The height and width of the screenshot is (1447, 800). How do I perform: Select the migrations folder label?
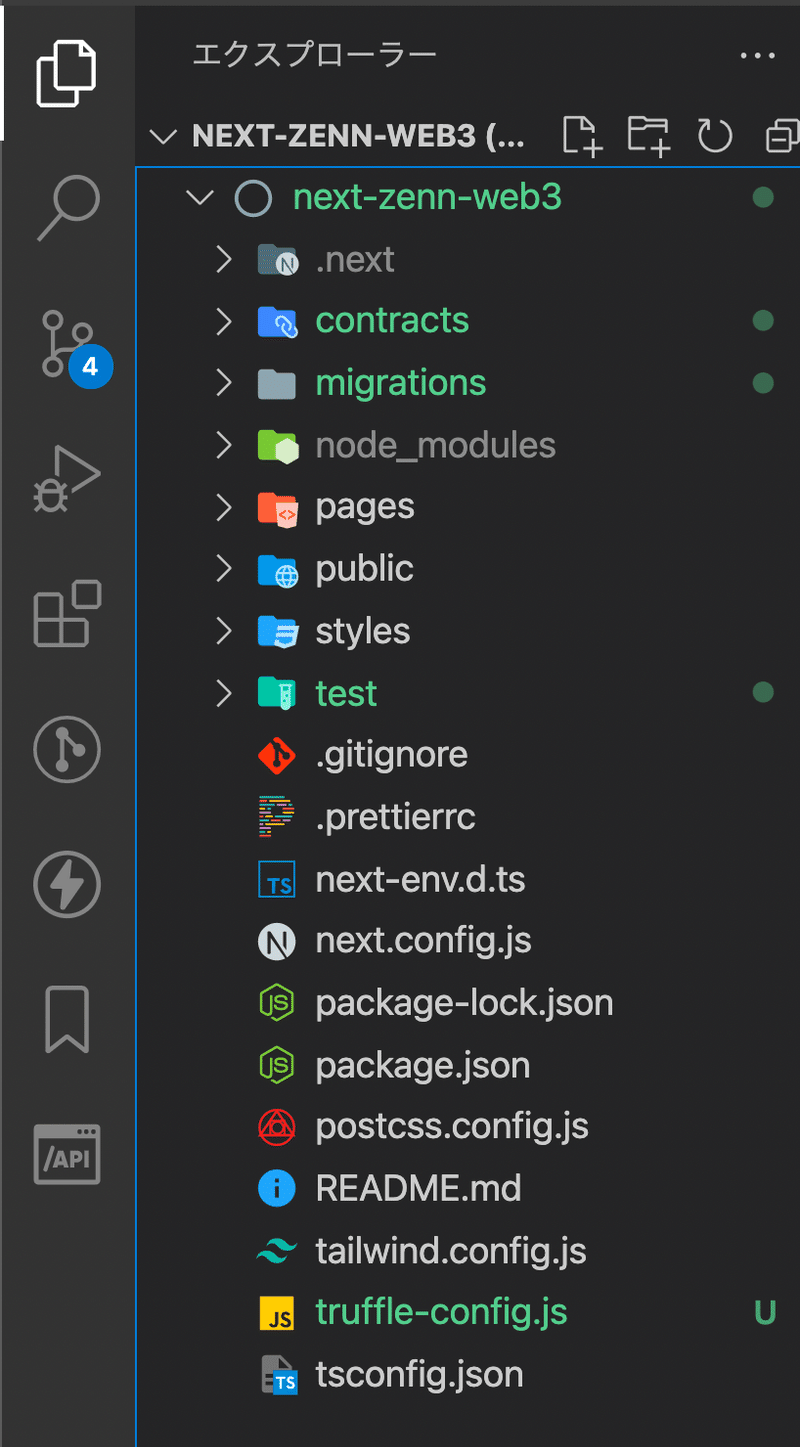tap(401, 383)
